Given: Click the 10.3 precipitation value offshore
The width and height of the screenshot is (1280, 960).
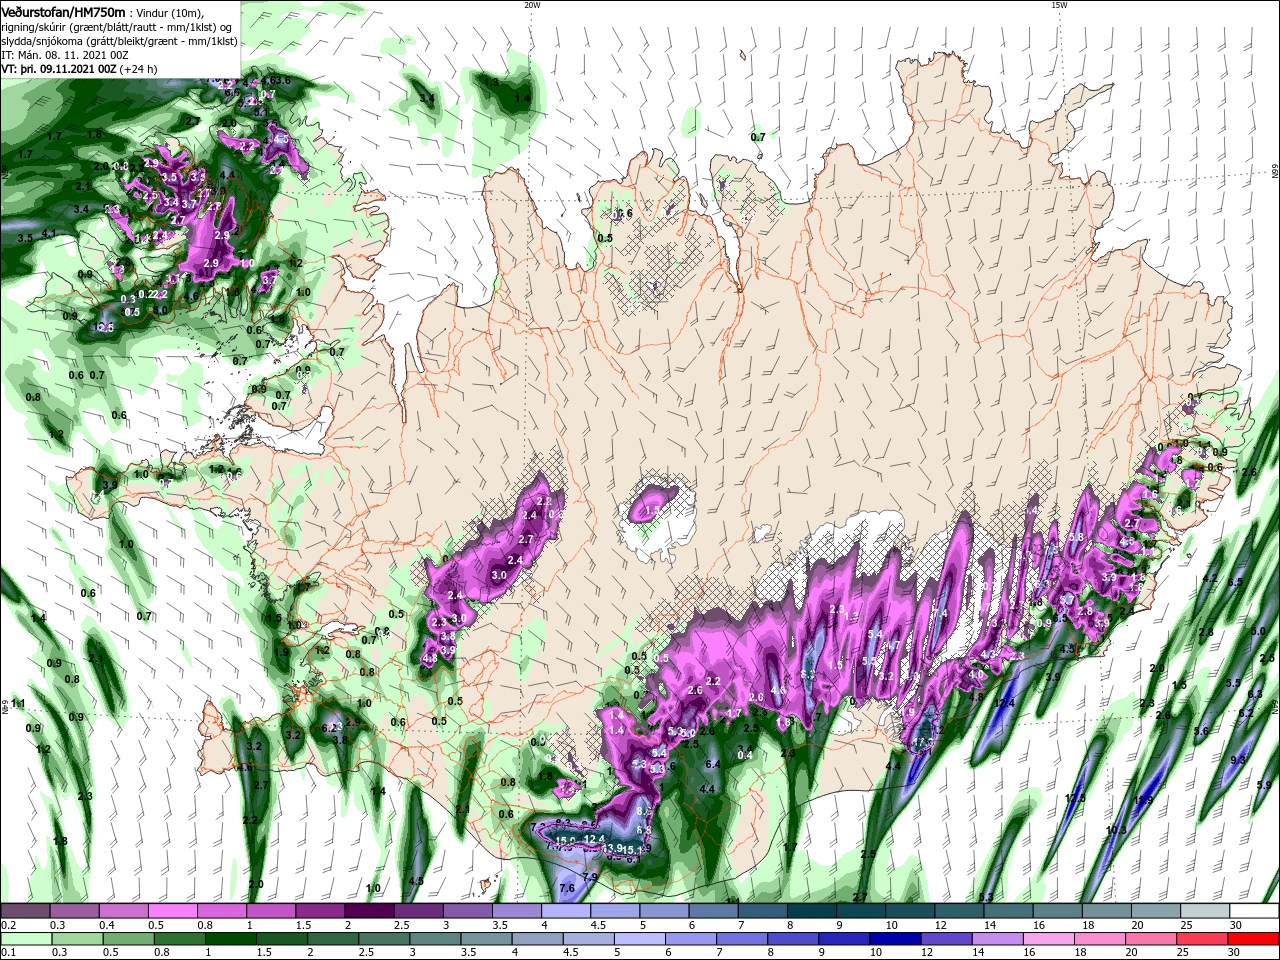Looking at the screenshot, I should (x=1117, y=831).
